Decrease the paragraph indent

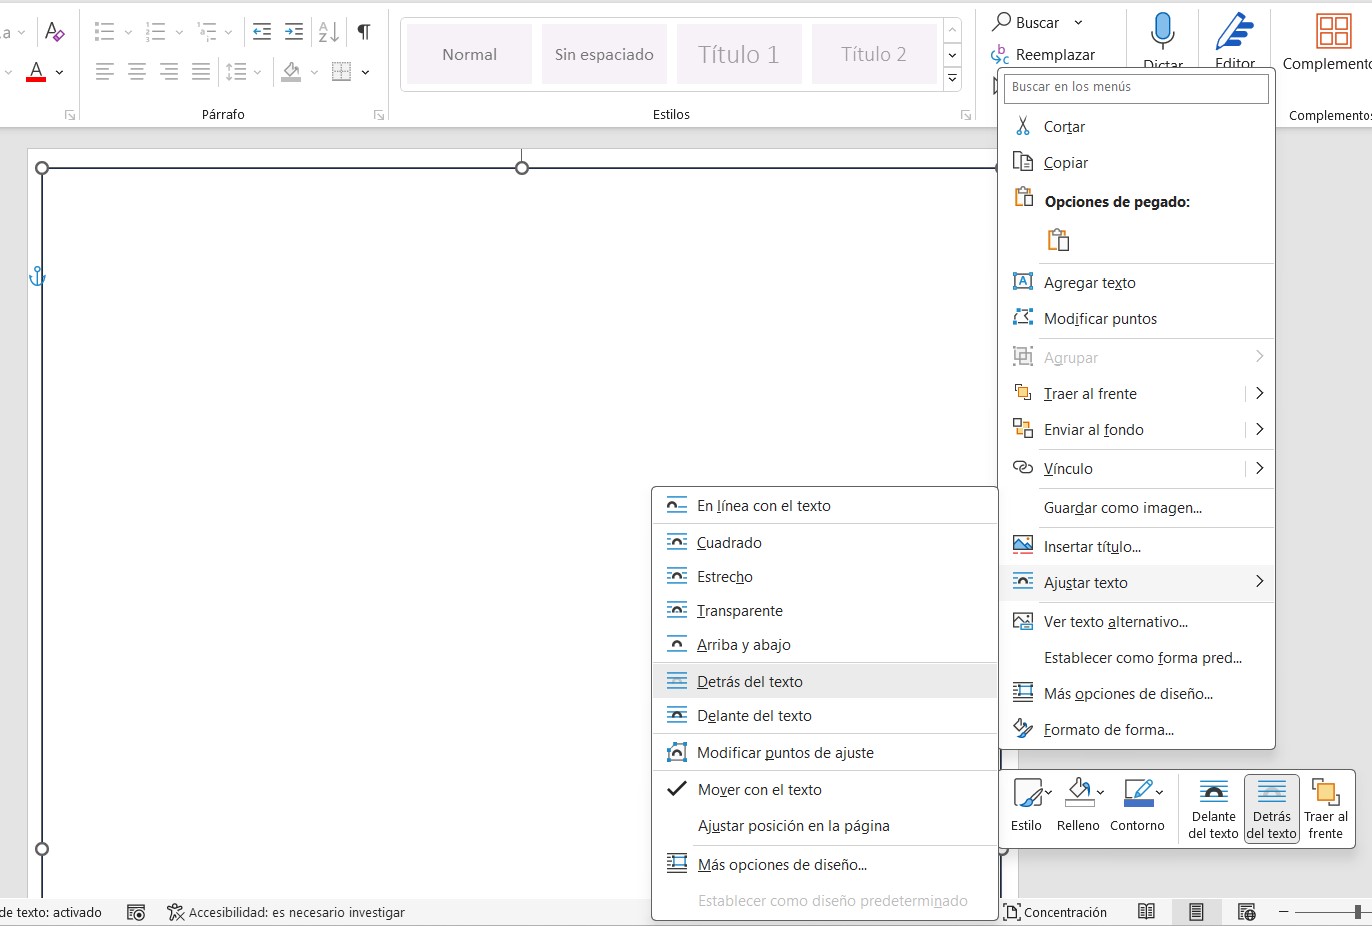click(x=262, y=32)
